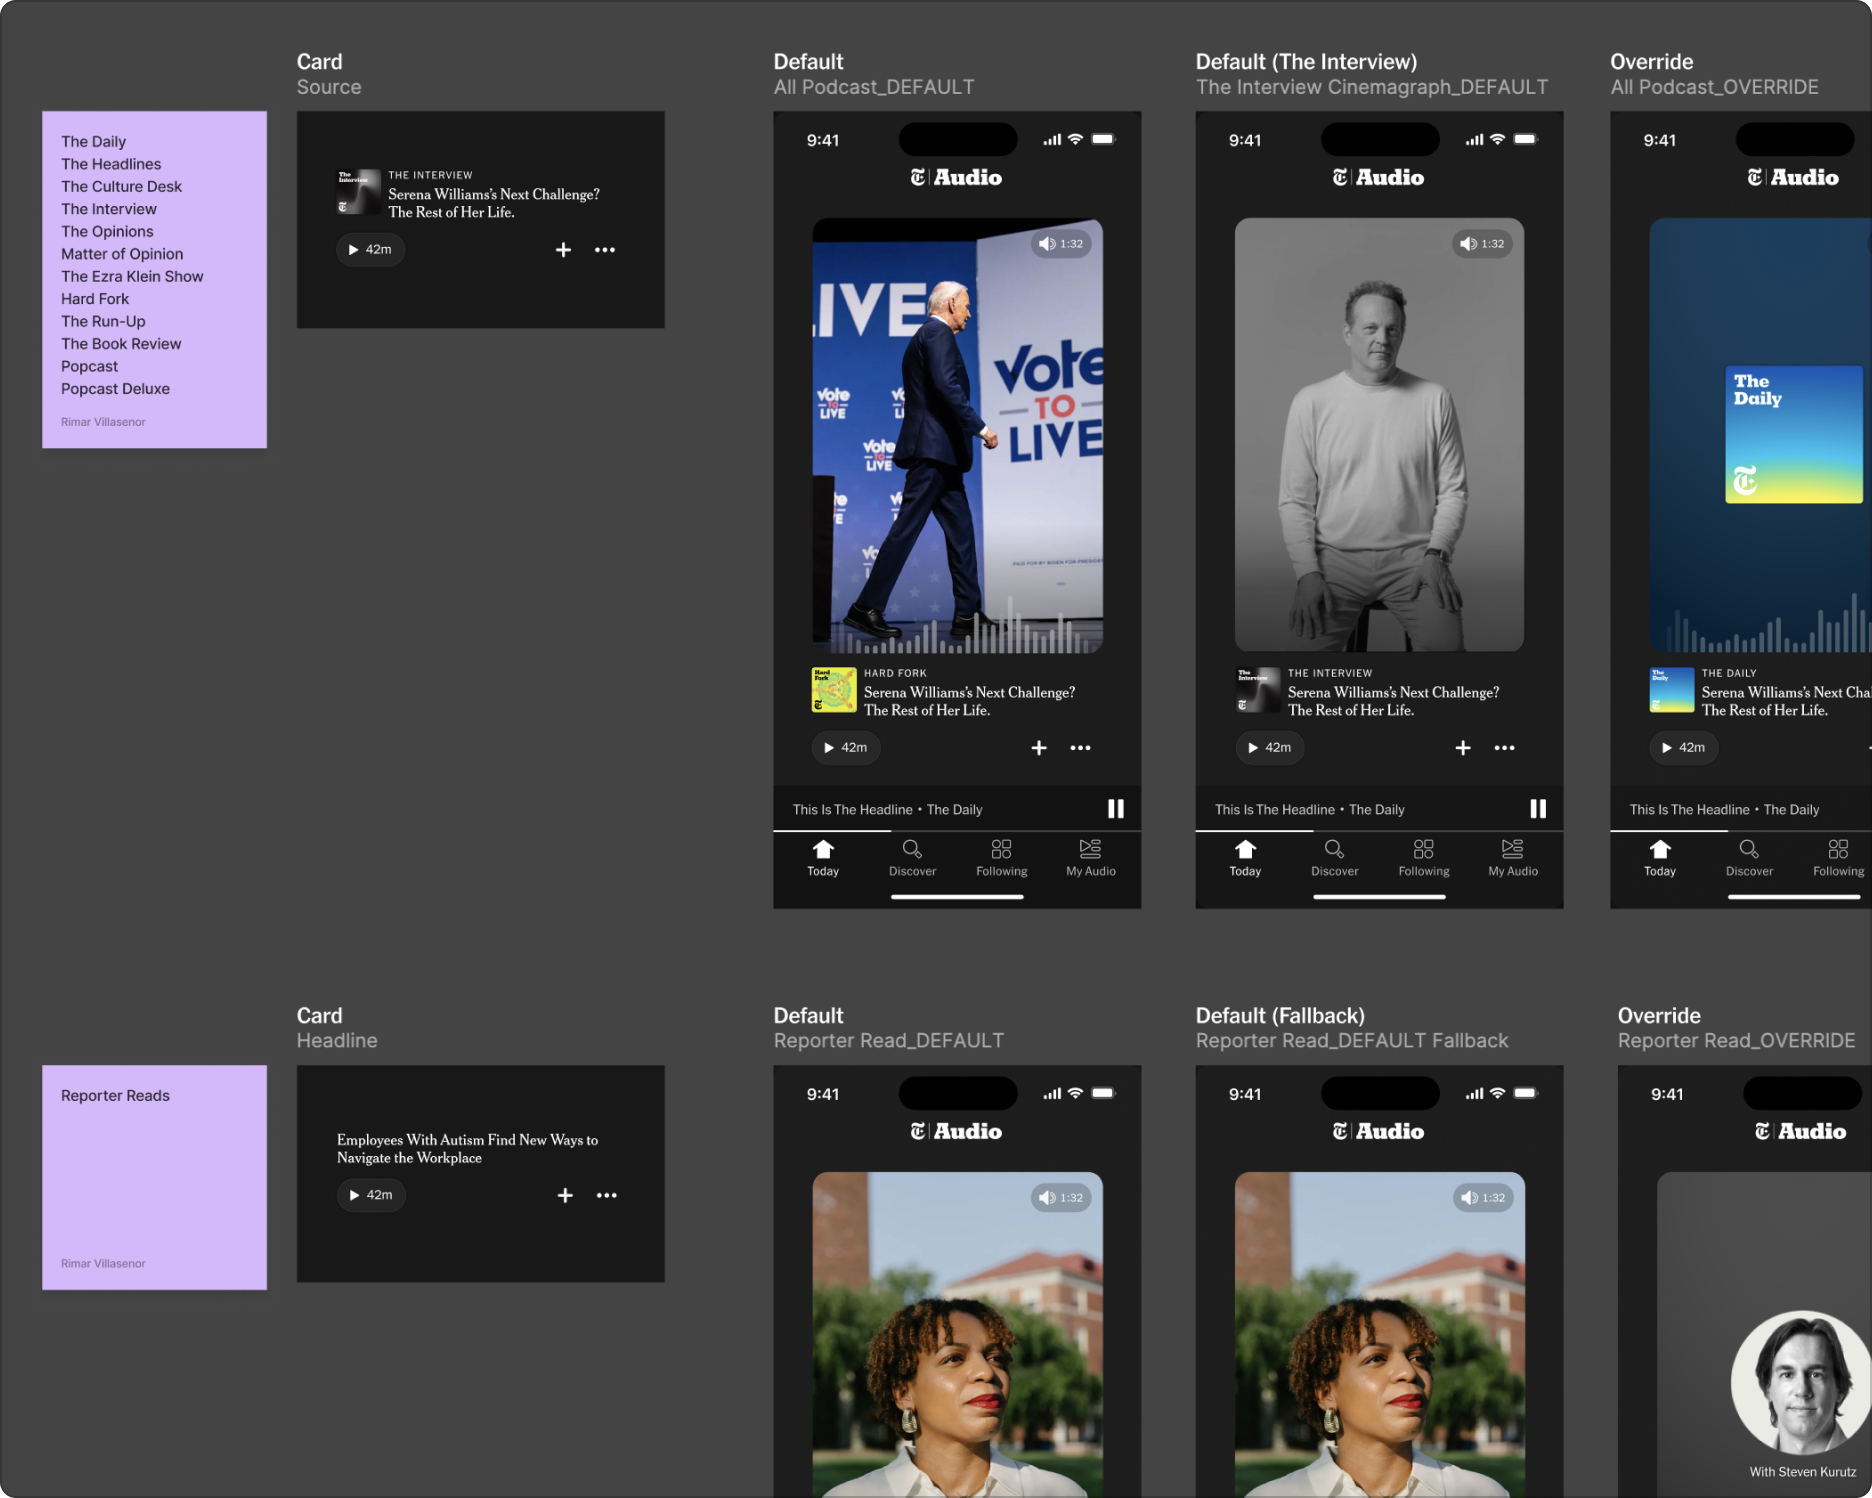
Task: Open Following tab on The Interview Cinemagraph screen
Action: pos(1423,858)
